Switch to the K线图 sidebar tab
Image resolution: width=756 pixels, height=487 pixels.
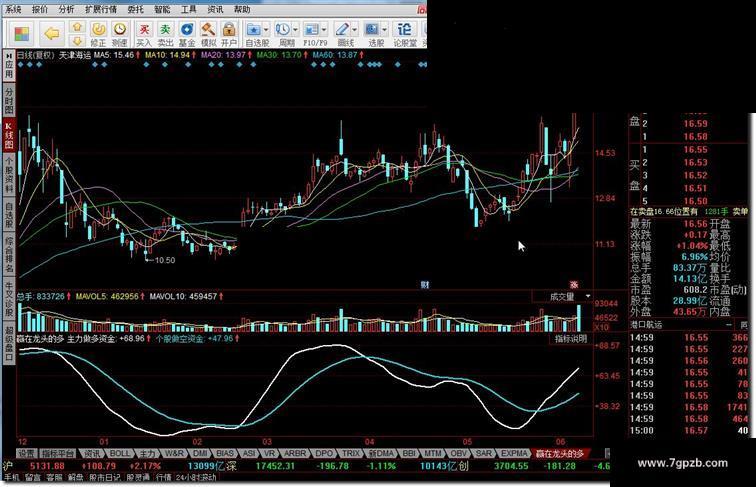[x=9, y=135]
